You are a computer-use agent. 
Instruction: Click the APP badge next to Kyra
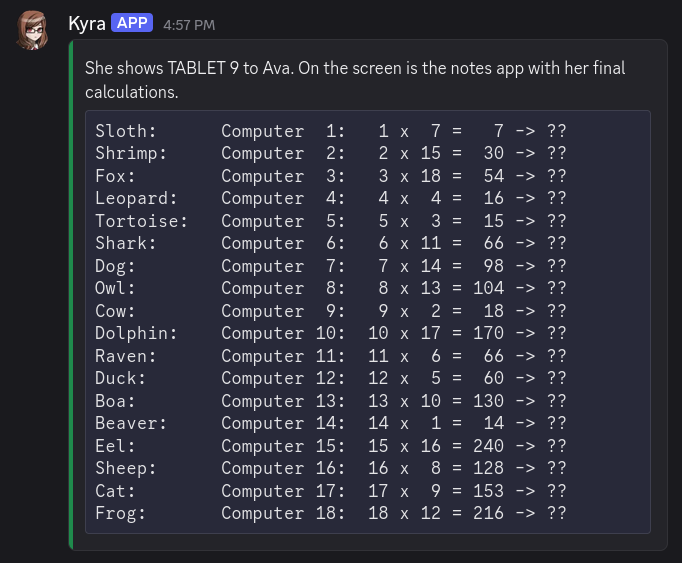click(x=132, y=23)
